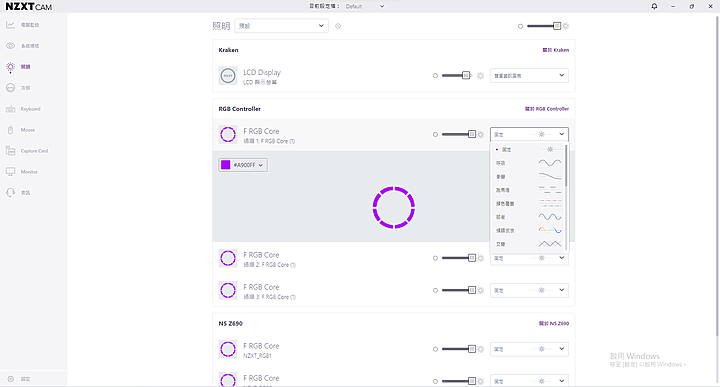Select the Breathing effect with sine wave
Image resolution: width=720 pixels, height=387 pixels.
[x=528, y=163]
